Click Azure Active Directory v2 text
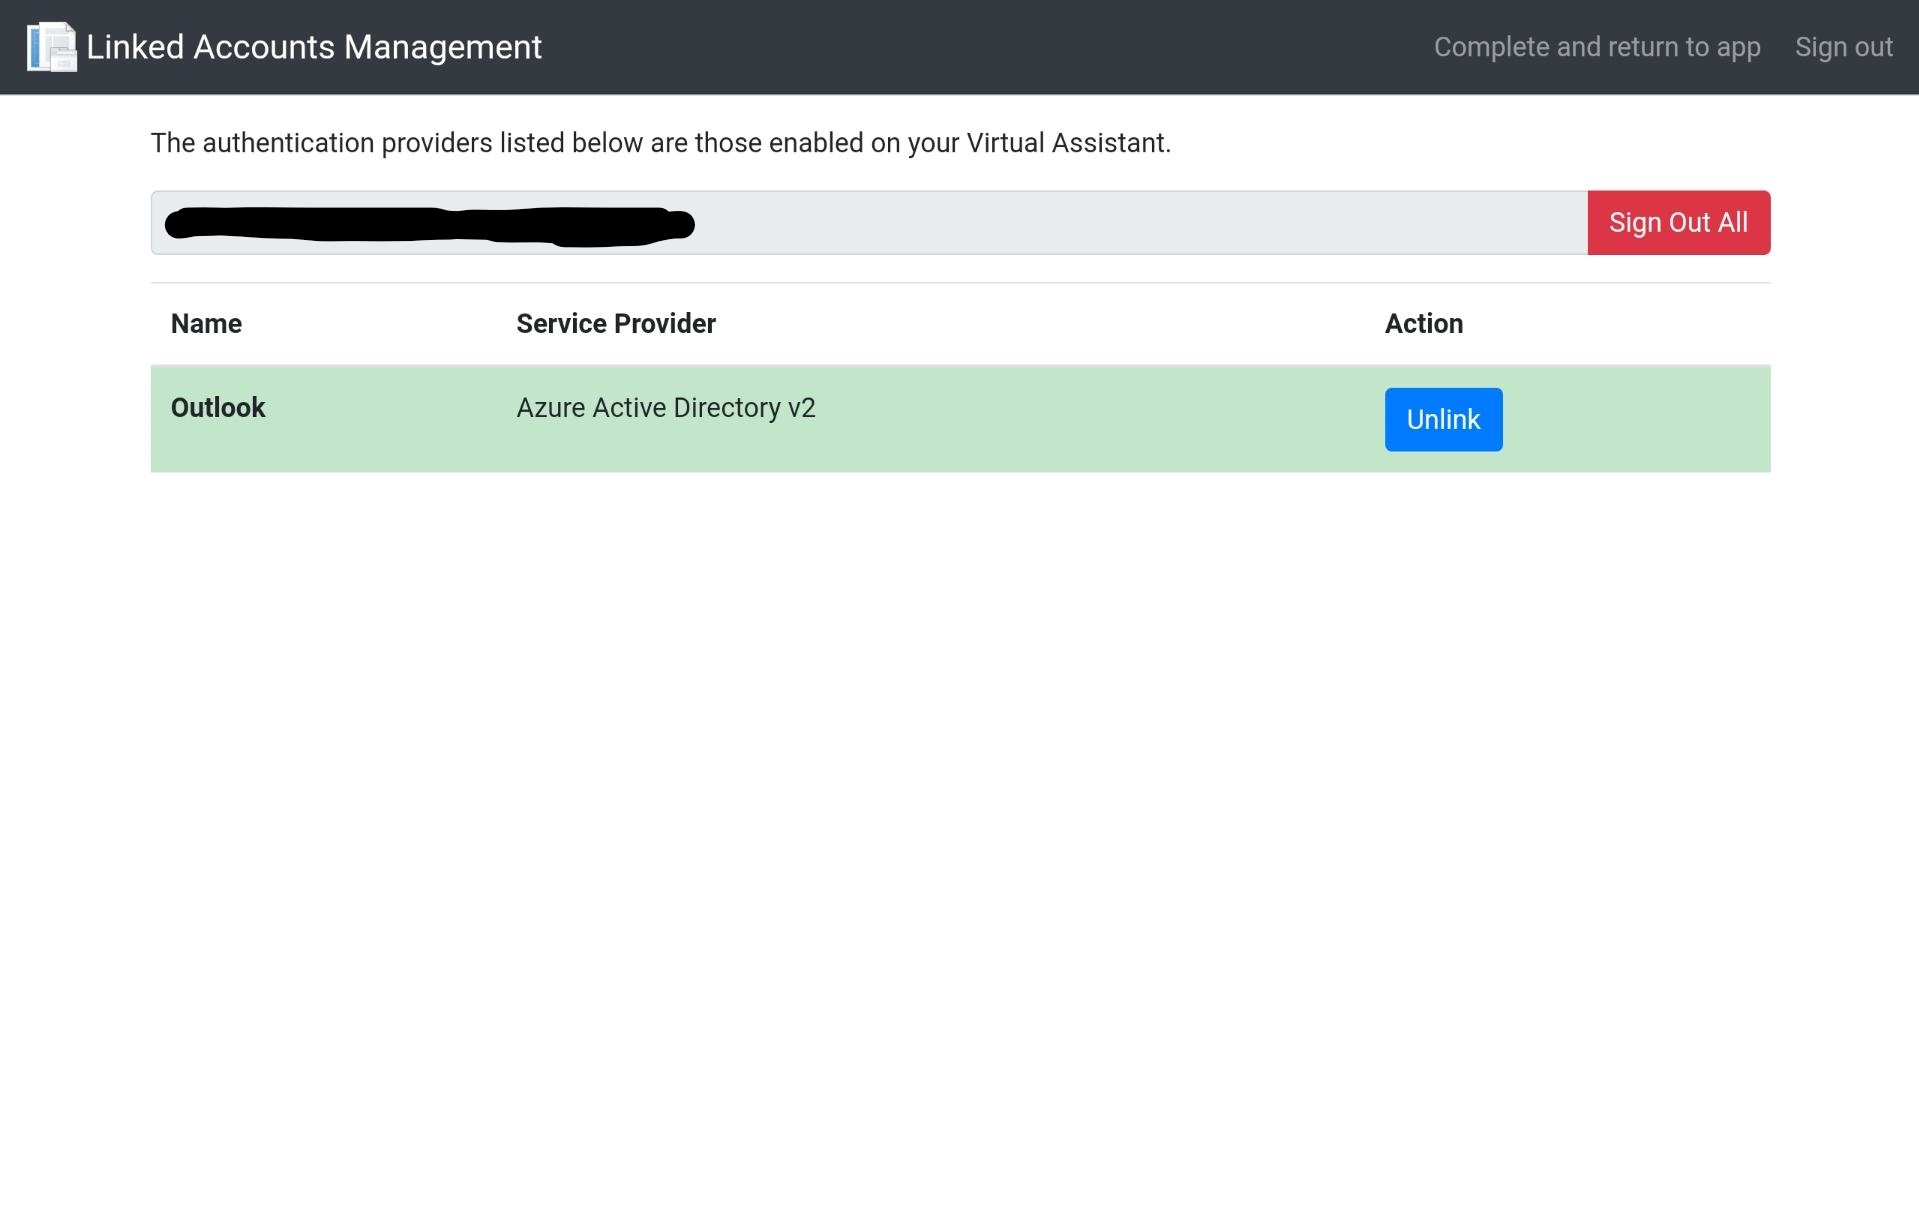1919x1215 pixels. 666,408
